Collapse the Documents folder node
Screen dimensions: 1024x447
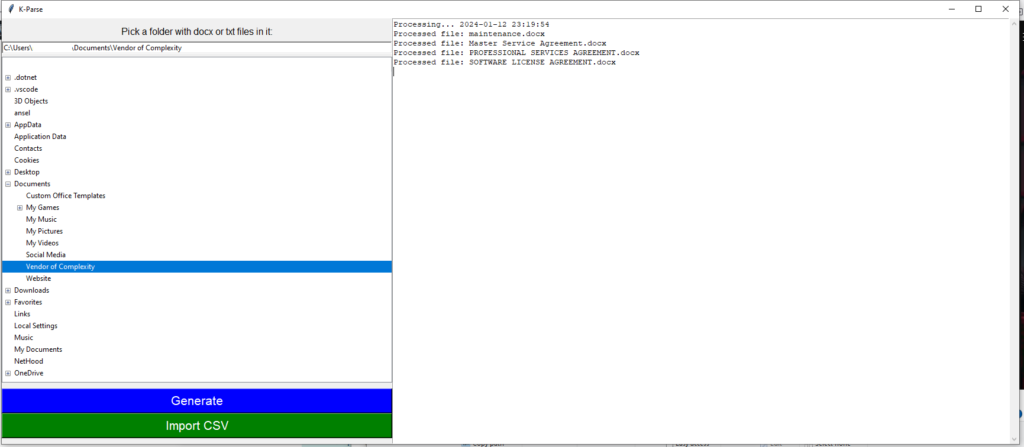pos(8,184)
